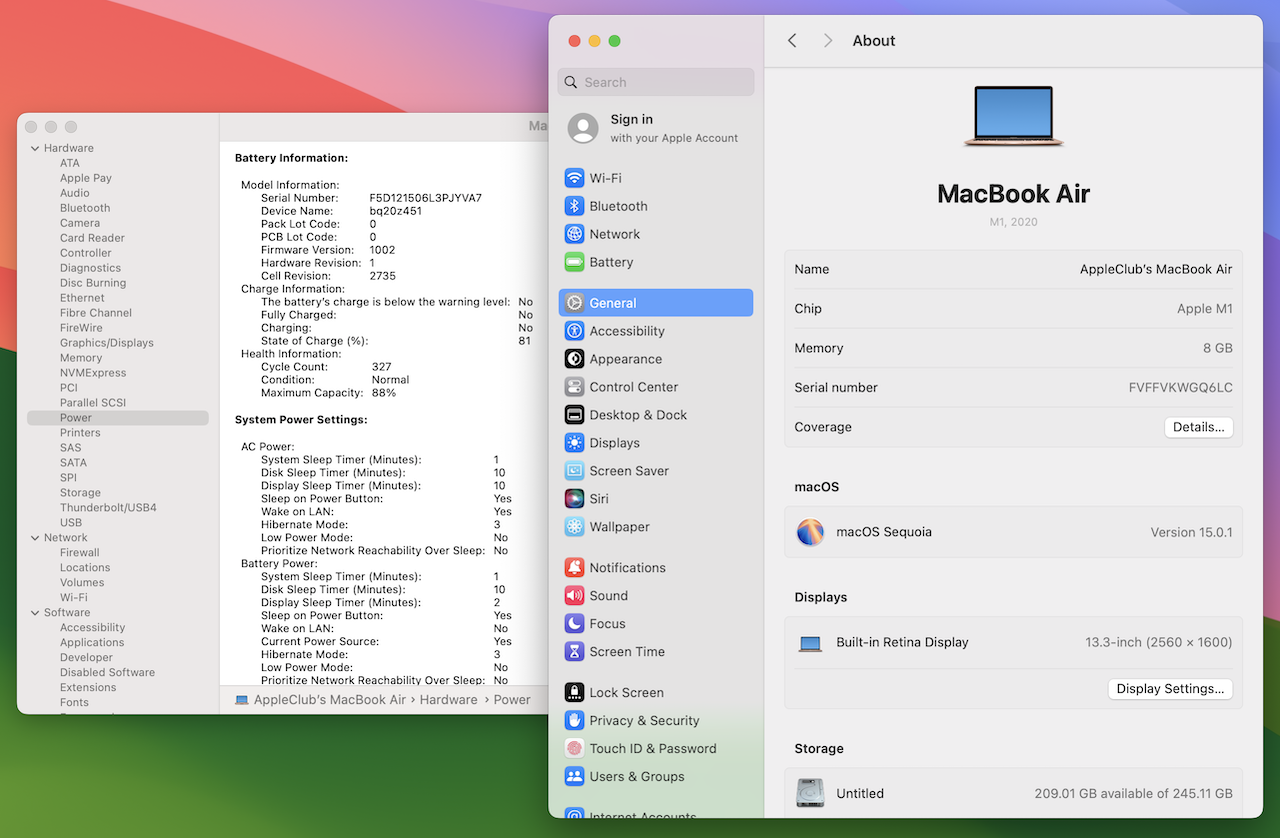Open Screen Time settings pane
This screenshot has height=838, width=1280.
click(x=655, y=652)
